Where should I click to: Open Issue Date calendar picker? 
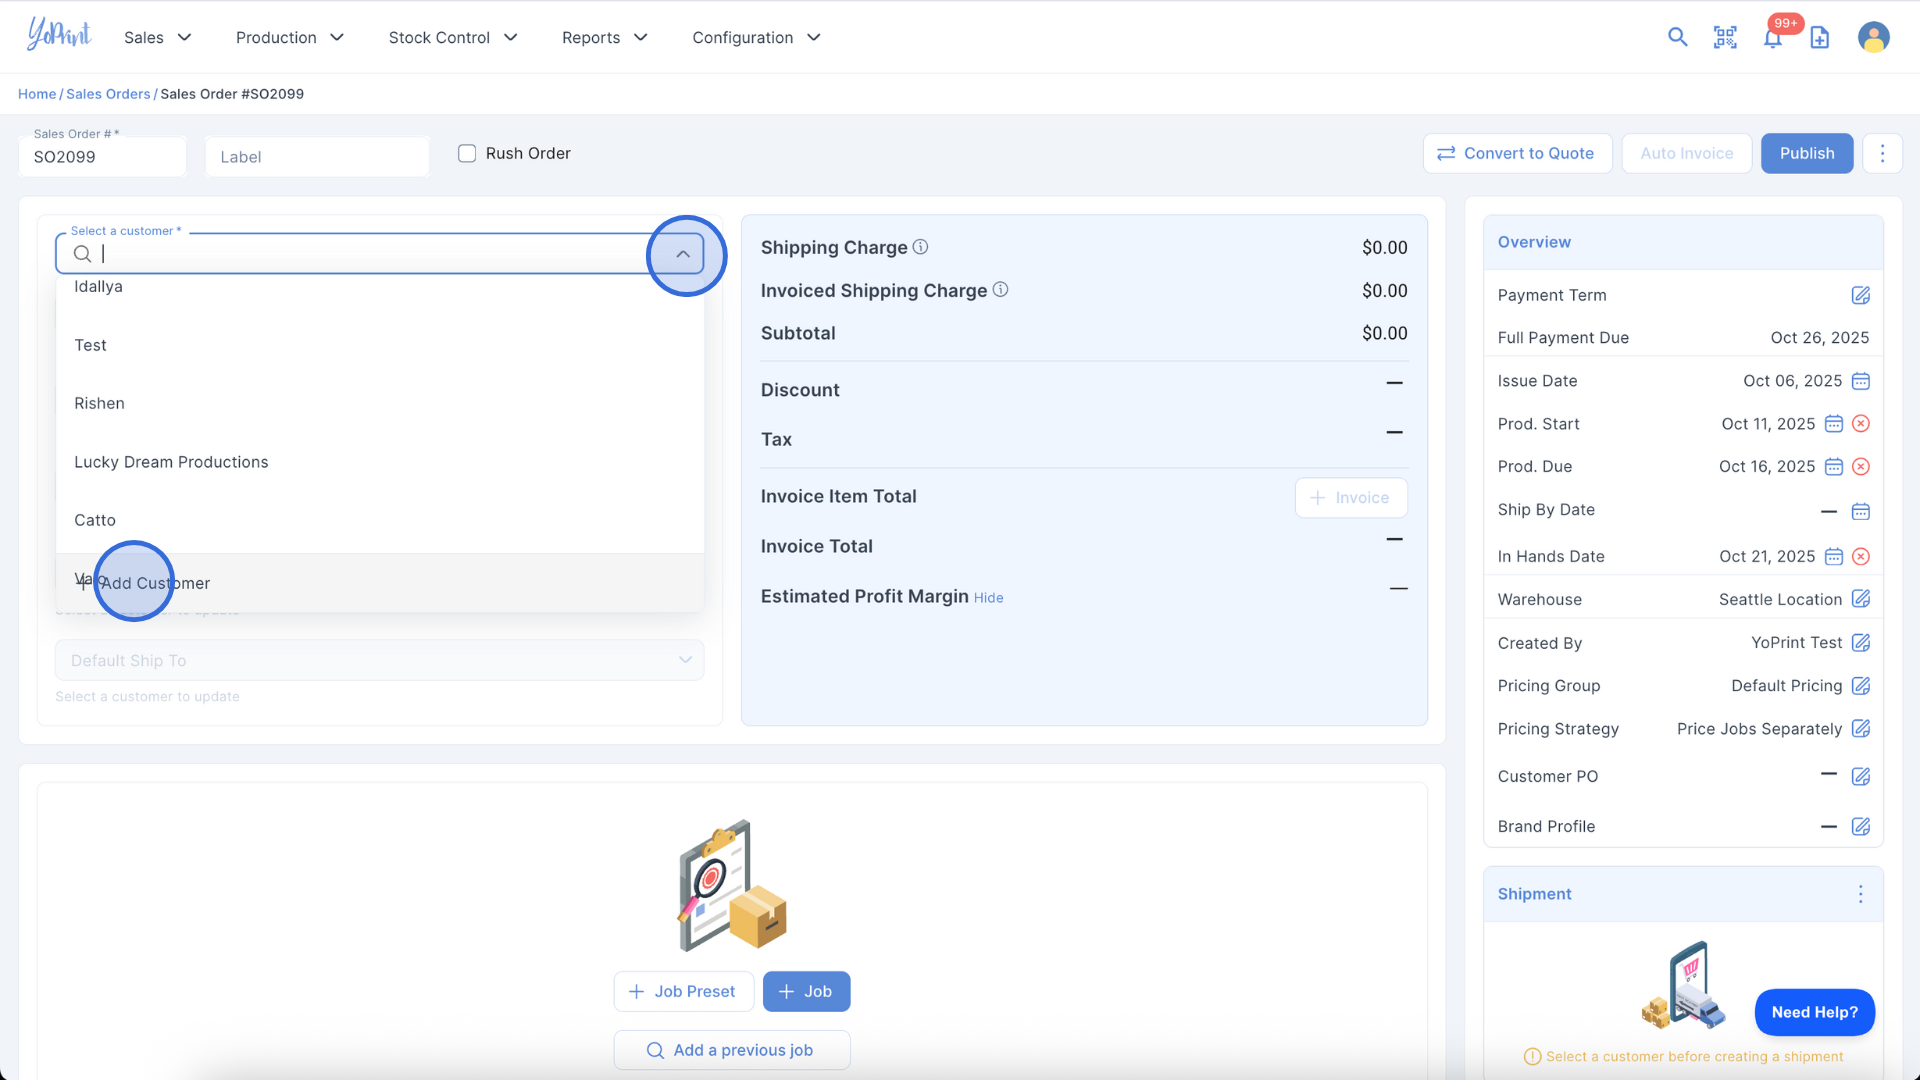tap(1860, 381)
